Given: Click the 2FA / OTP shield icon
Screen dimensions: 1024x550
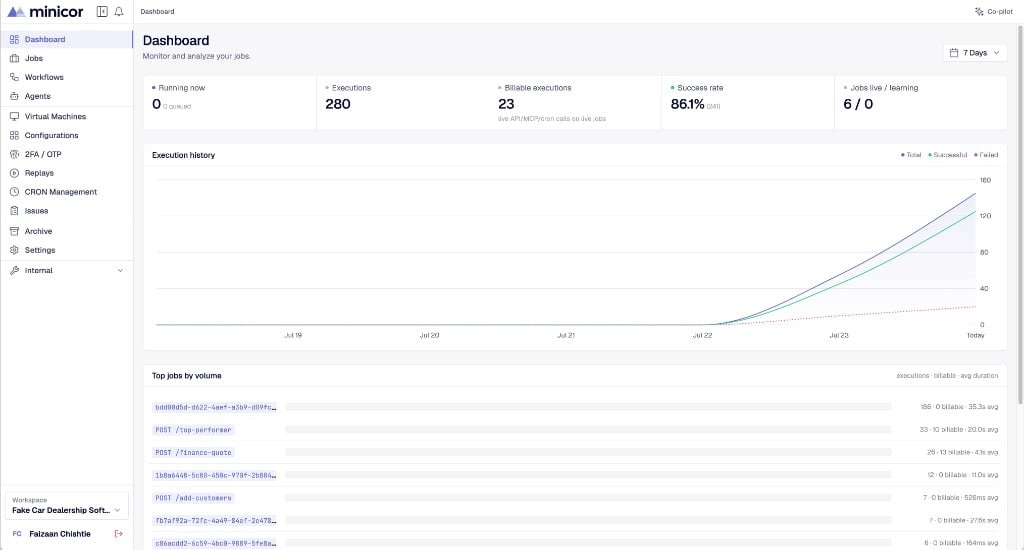Looking at the screenshot, I should coord(14,154).
